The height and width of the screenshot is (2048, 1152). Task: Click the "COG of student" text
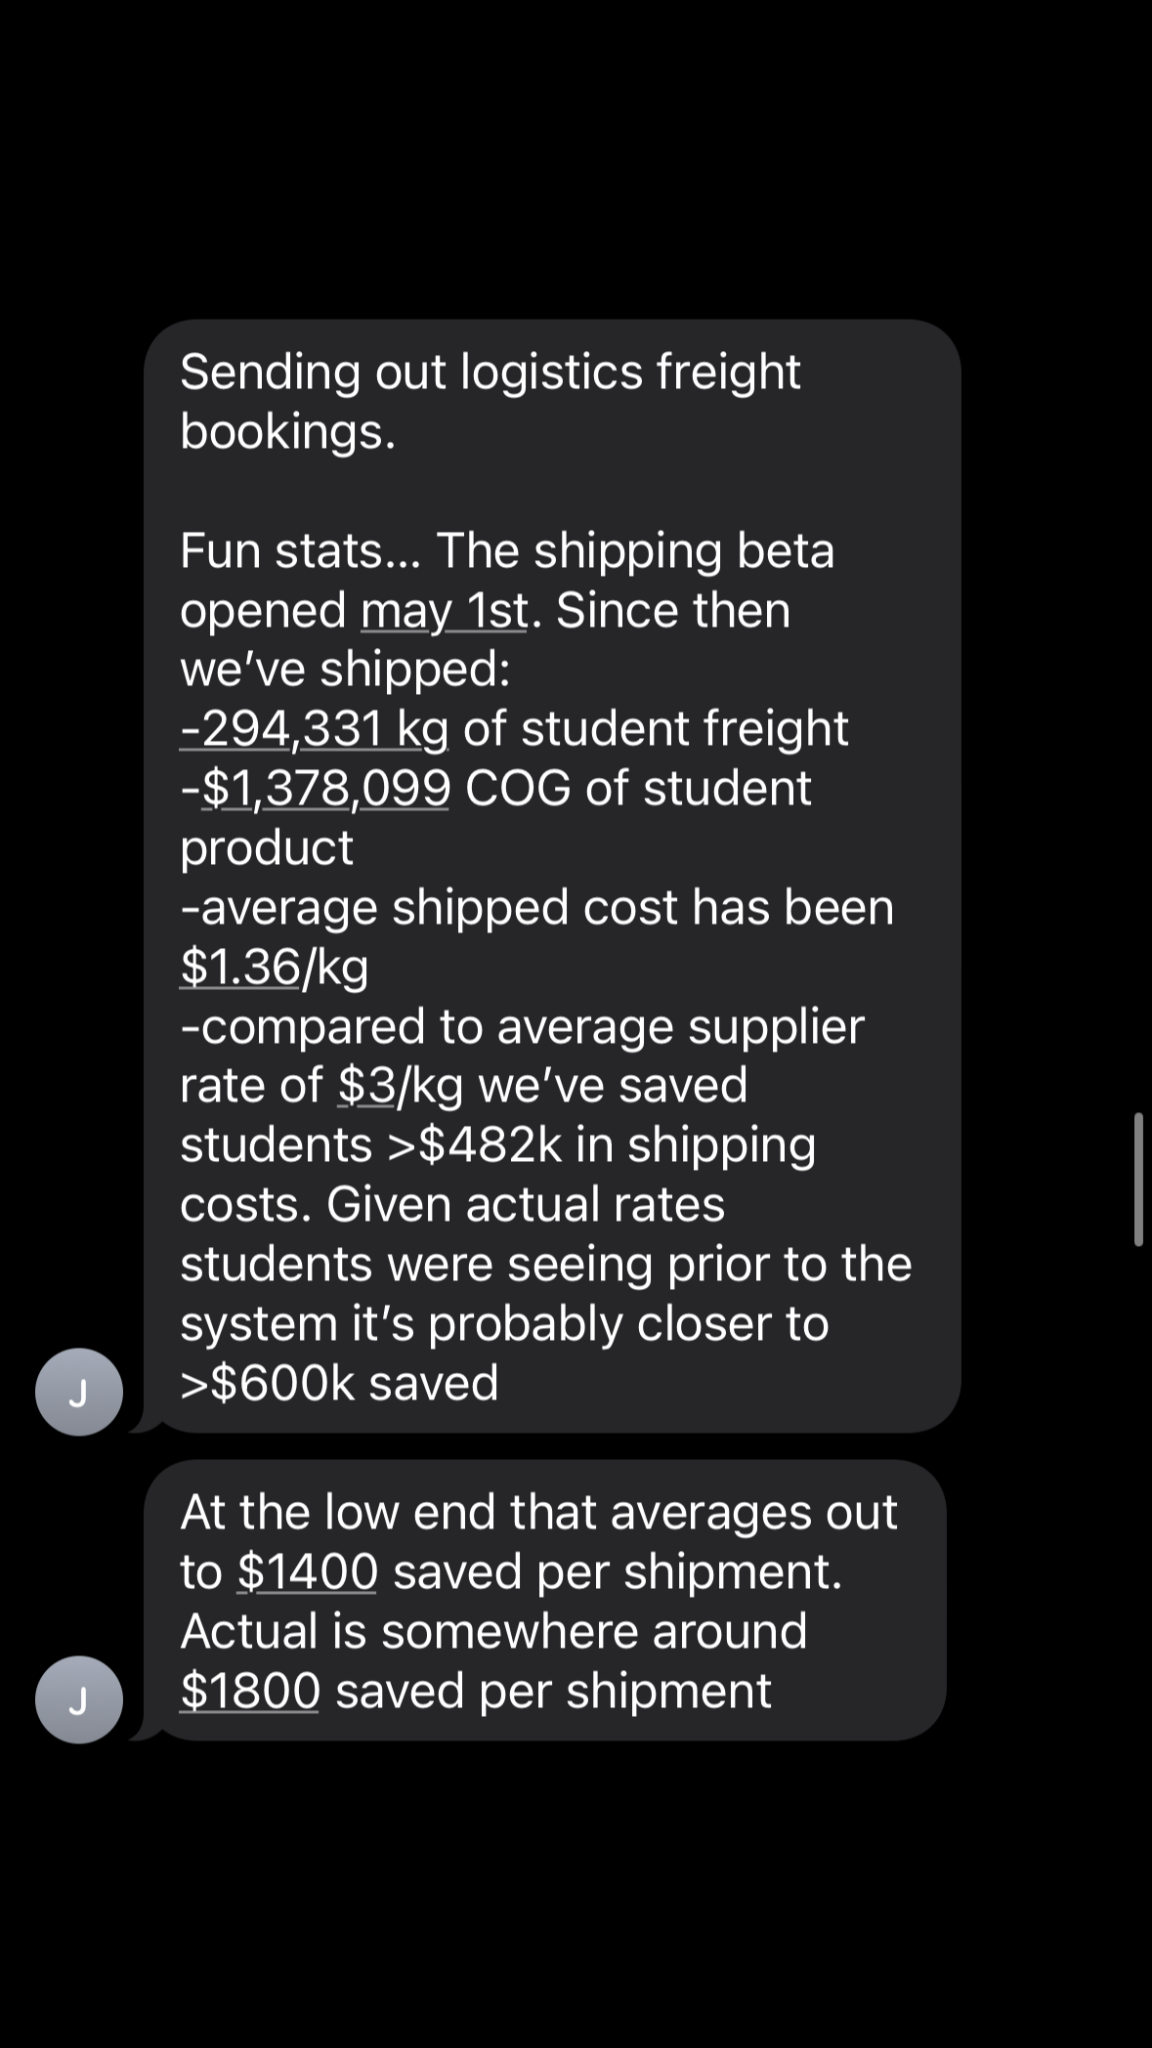coord(638,788)
